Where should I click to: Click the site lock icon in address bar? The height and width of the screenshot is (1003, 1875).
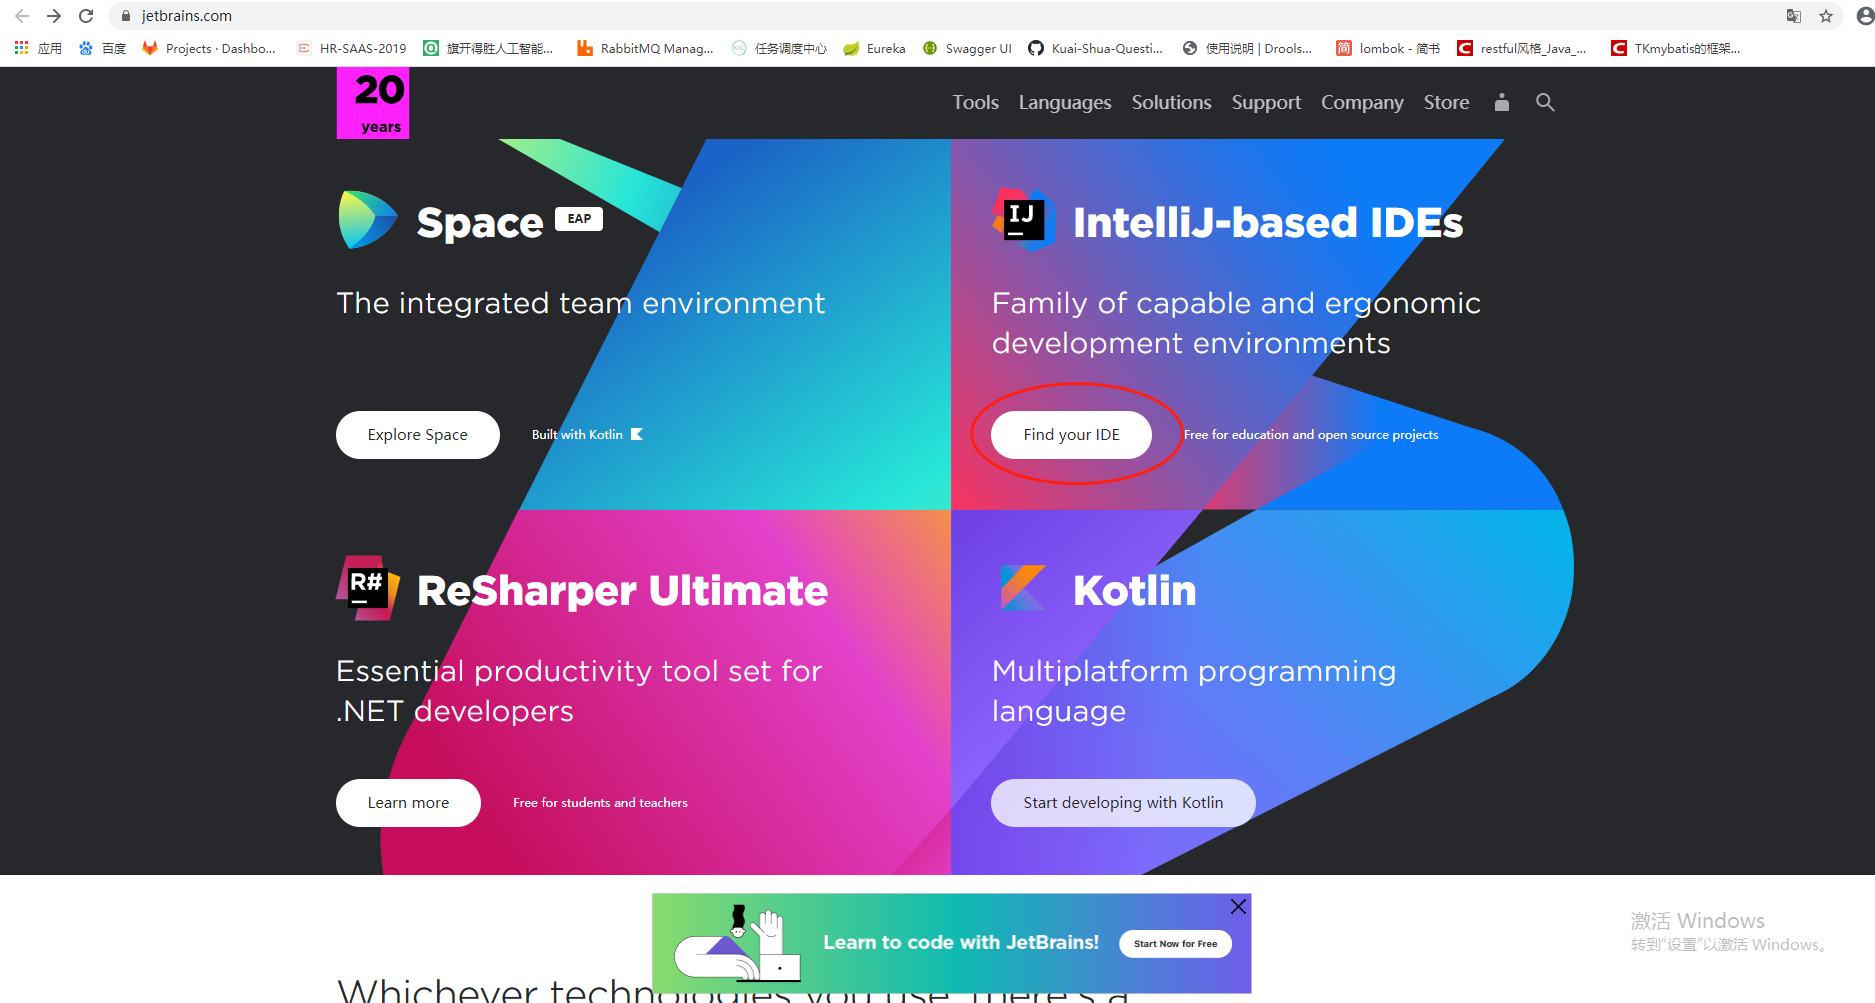(x=126, y=16)
